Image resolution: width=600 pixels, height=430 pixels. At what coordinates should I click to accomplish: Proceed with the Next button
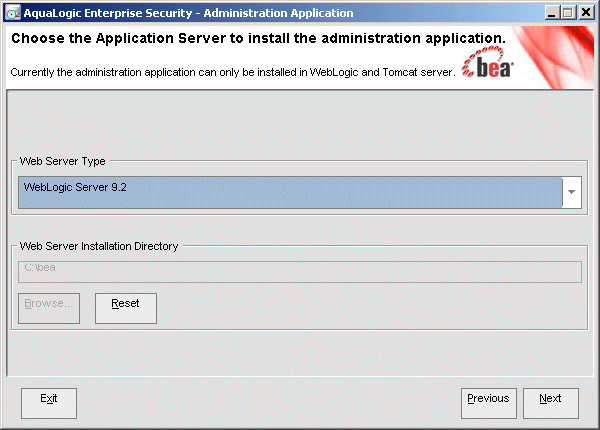pos(551,403)
